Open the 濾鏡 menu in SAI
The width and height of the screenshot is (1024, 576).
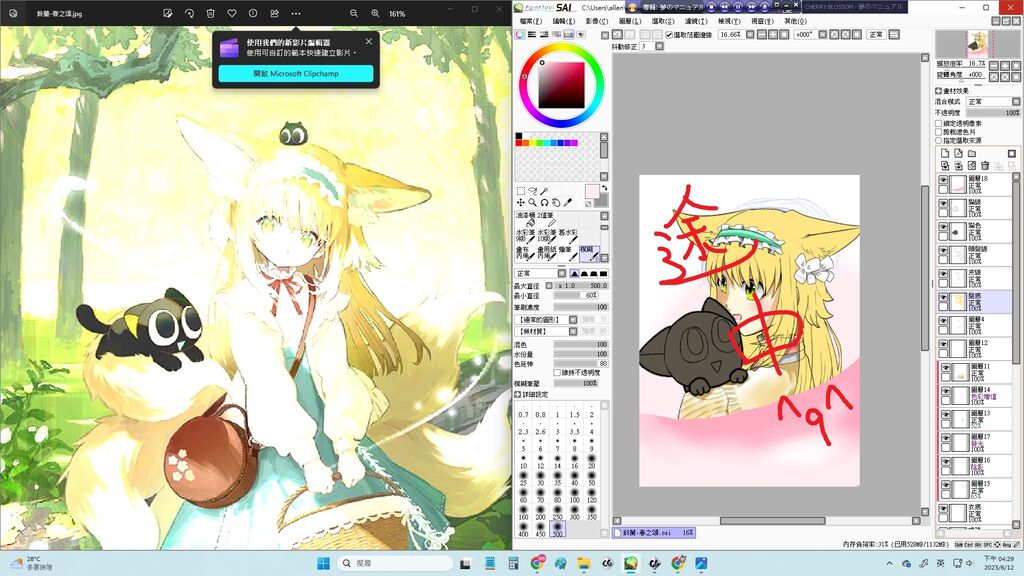point(696,22)
